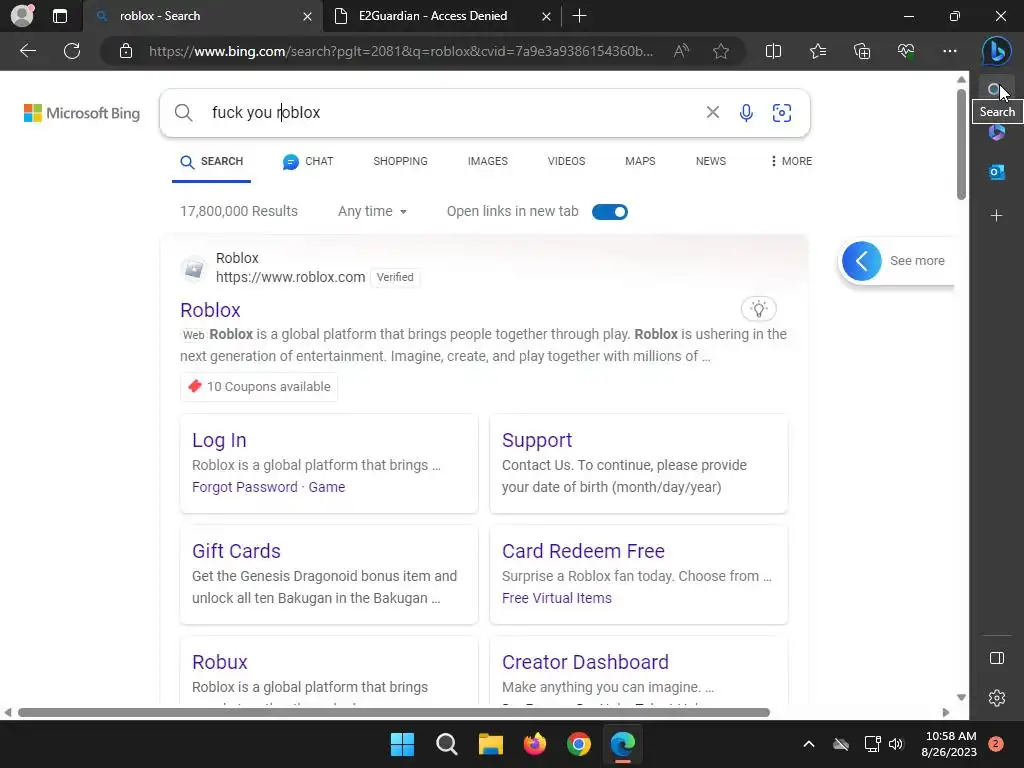Open sidebar settings gear icon
Screen dimensions: 1024x768
point(997,698)
